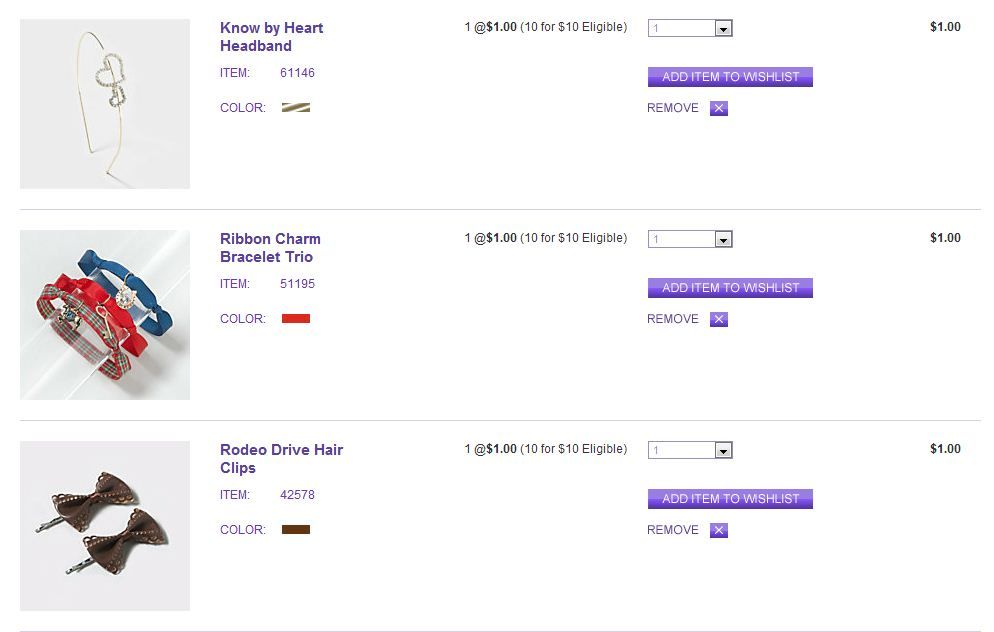Click the X remove icon for Ribbon Charm Bracelet Trio
This screenshot has width=994, height=632.
coord(719,320)
